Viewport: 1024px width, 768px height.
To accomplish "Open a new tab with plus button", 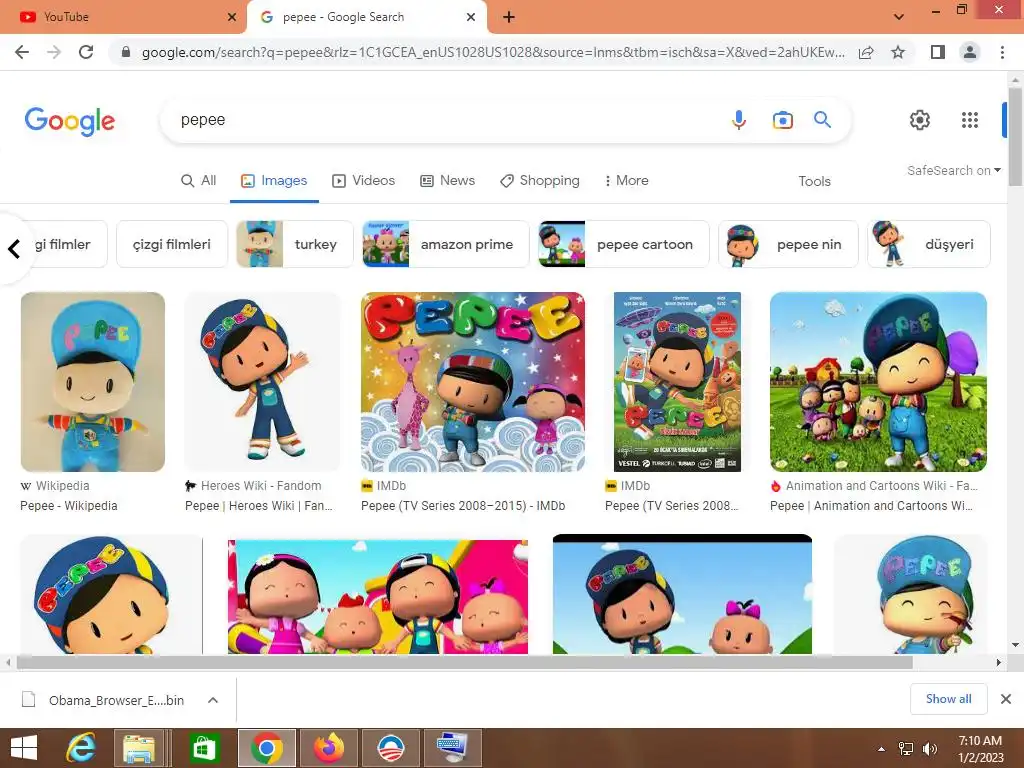I will pyautogui.click(x=509, y=17).
